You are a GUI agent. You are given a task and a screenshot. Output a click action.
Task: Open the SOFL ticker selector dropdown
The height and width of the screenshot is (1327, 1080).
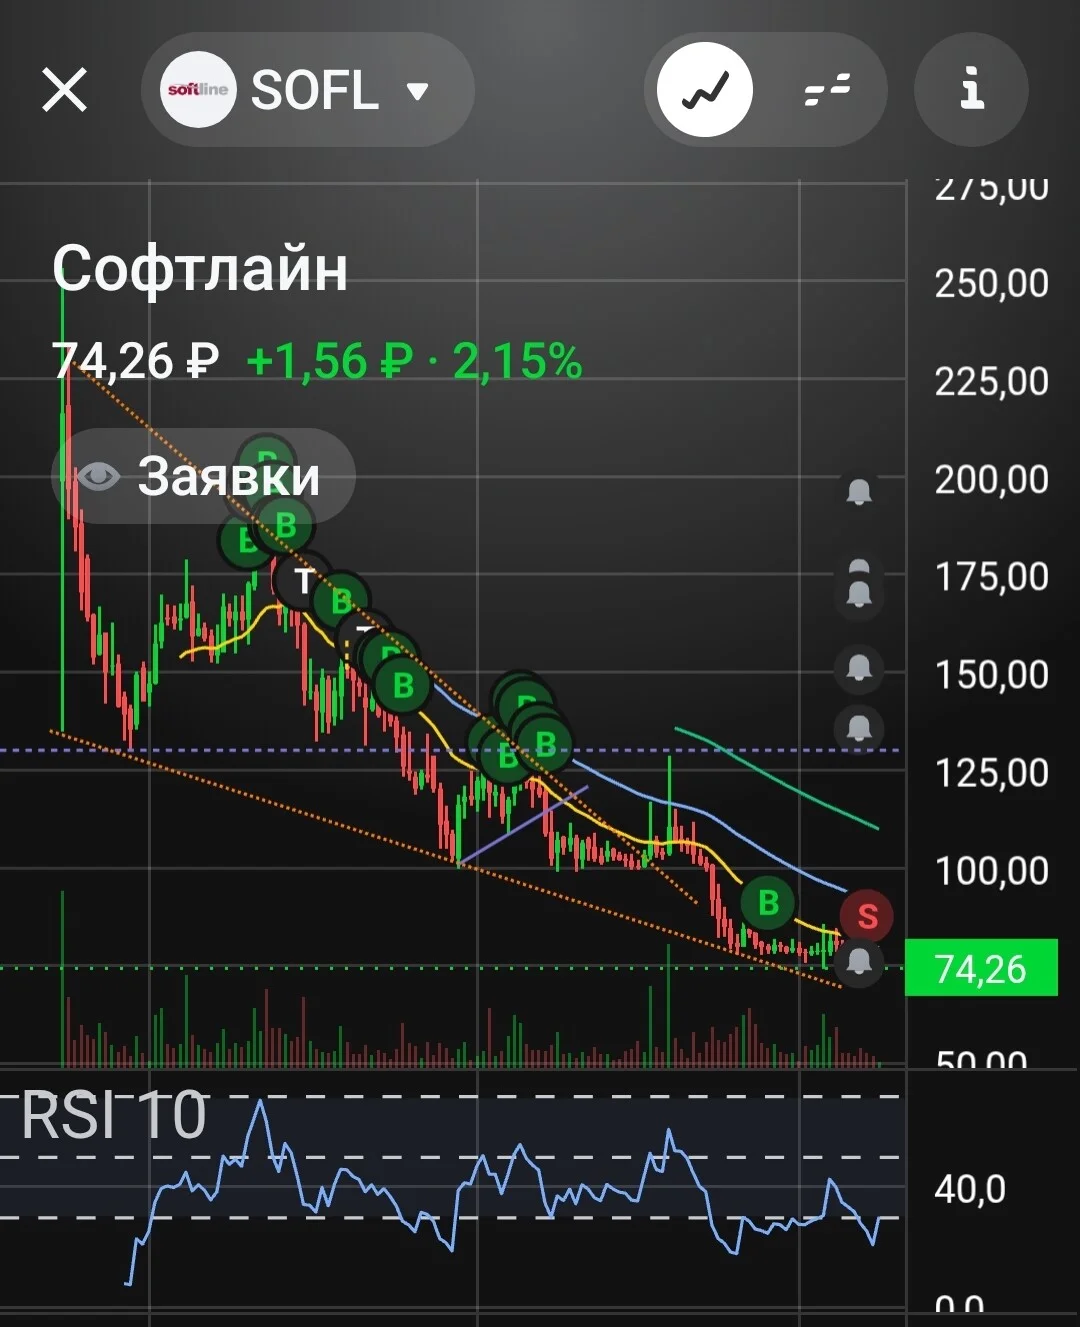(308, 90)
